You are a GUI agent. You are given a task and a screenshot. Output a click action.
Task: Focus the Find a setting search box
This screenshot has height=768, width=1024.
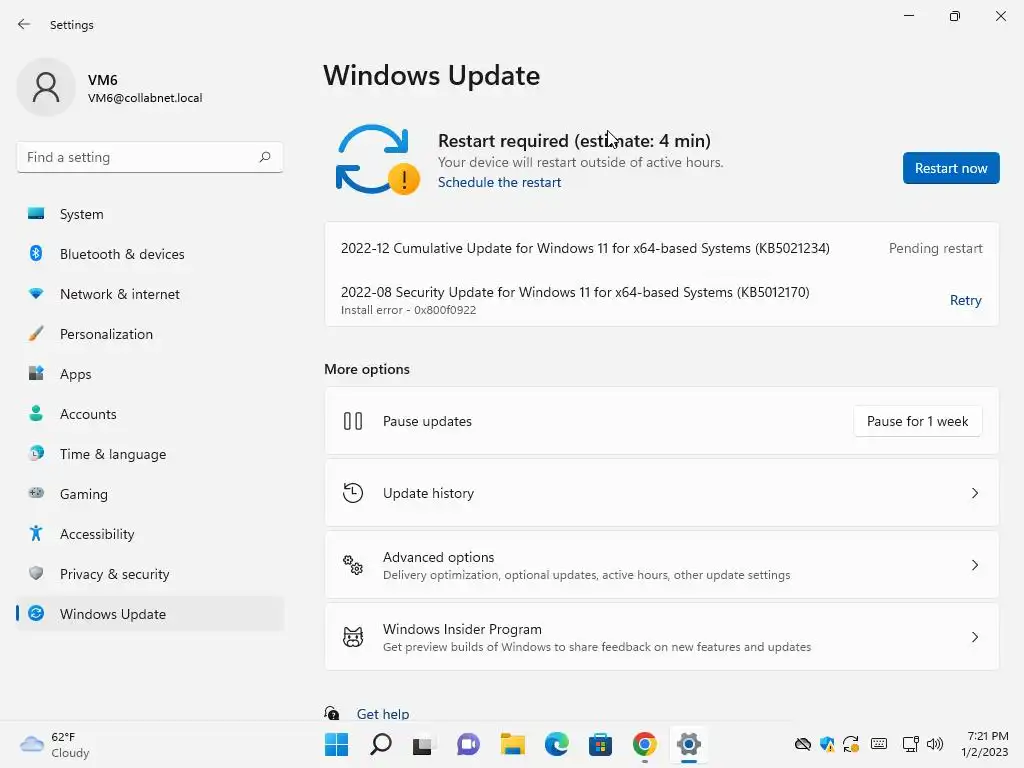[150, 157]
